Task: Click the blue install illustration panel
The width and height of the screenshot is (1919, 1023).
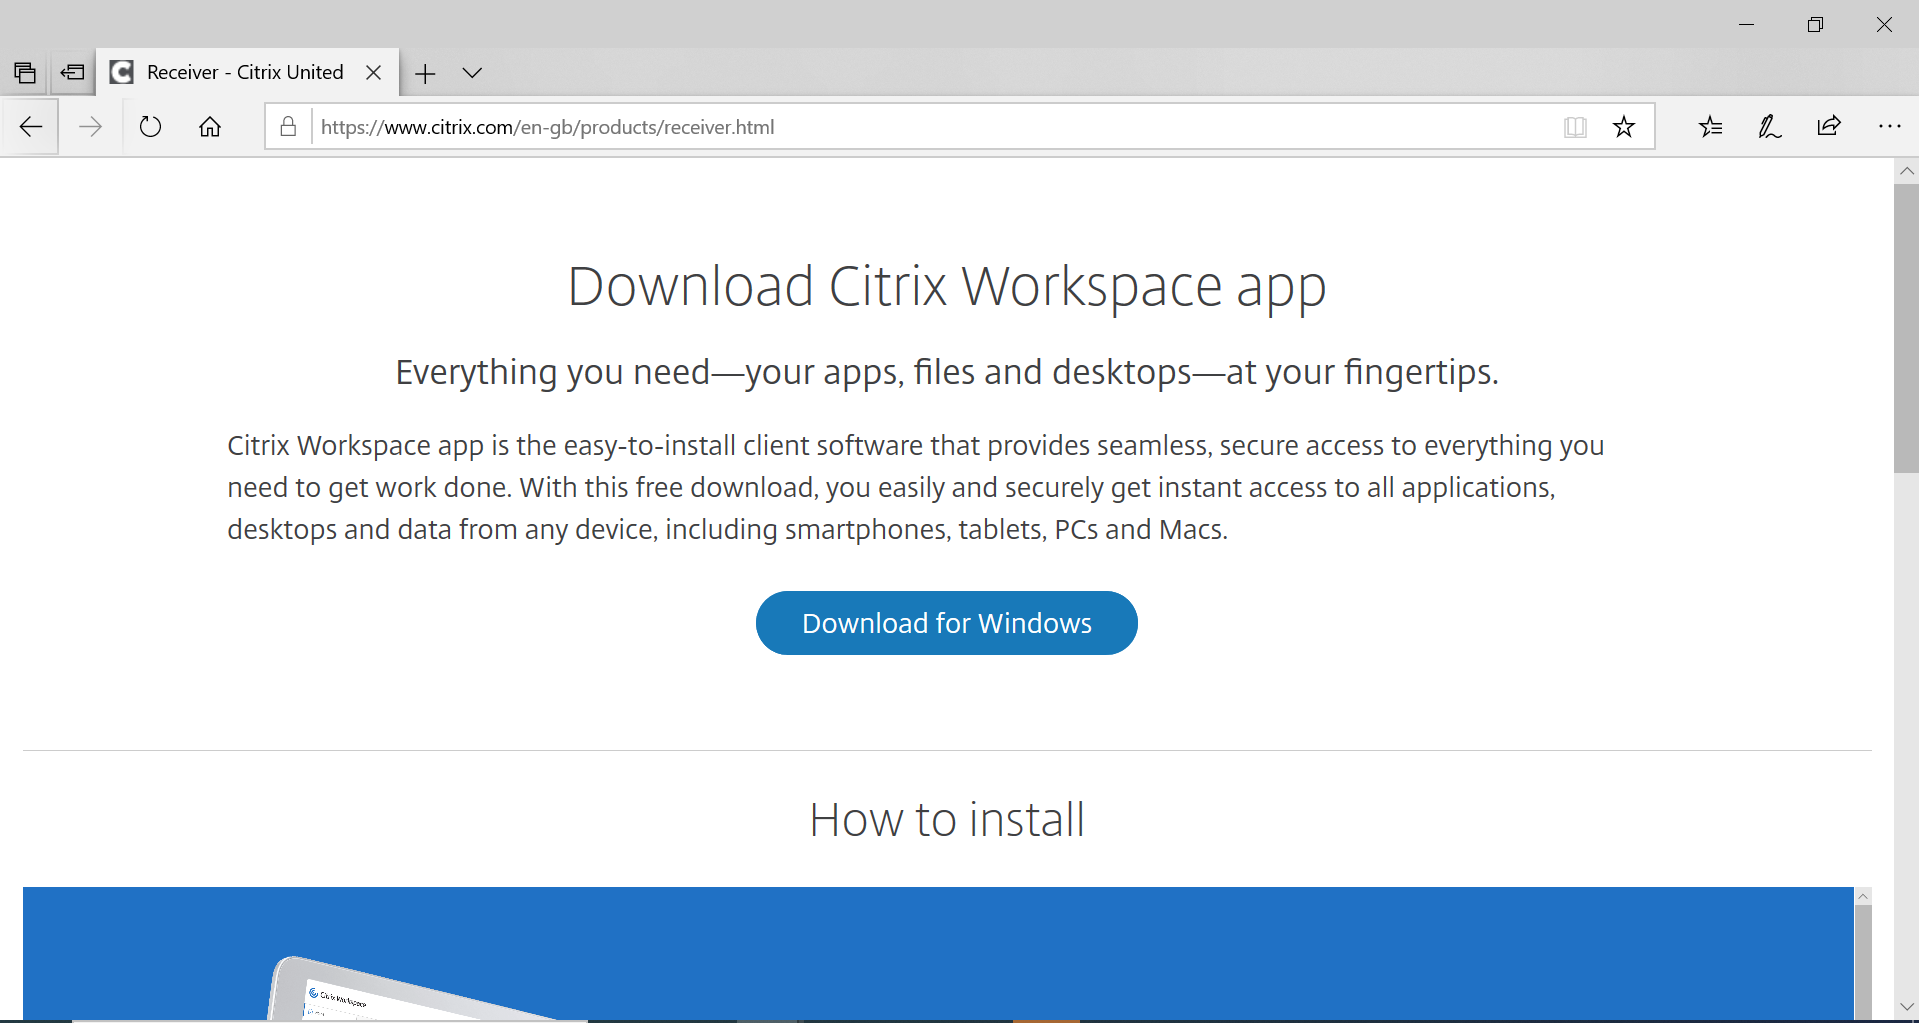Action: (x=938, y=954)
